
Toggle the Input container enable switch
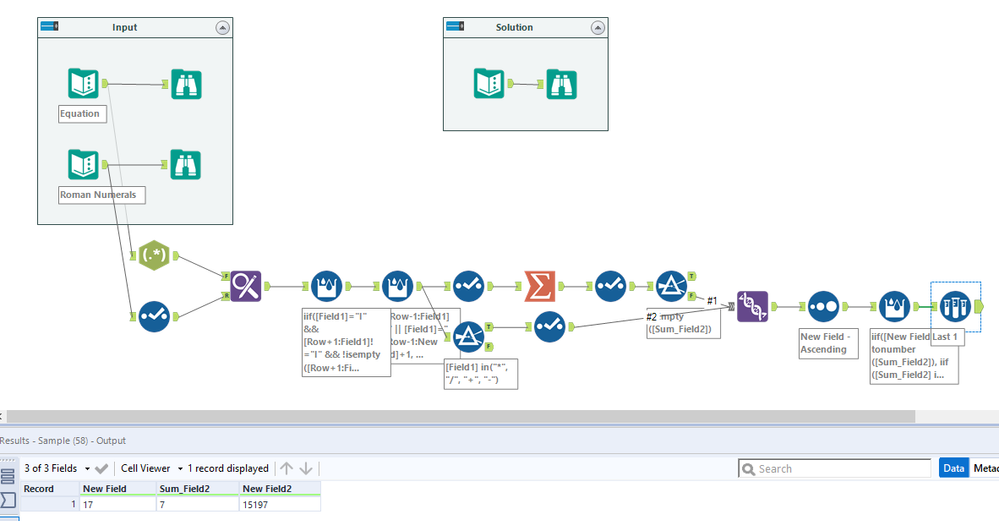pos(49,27)
